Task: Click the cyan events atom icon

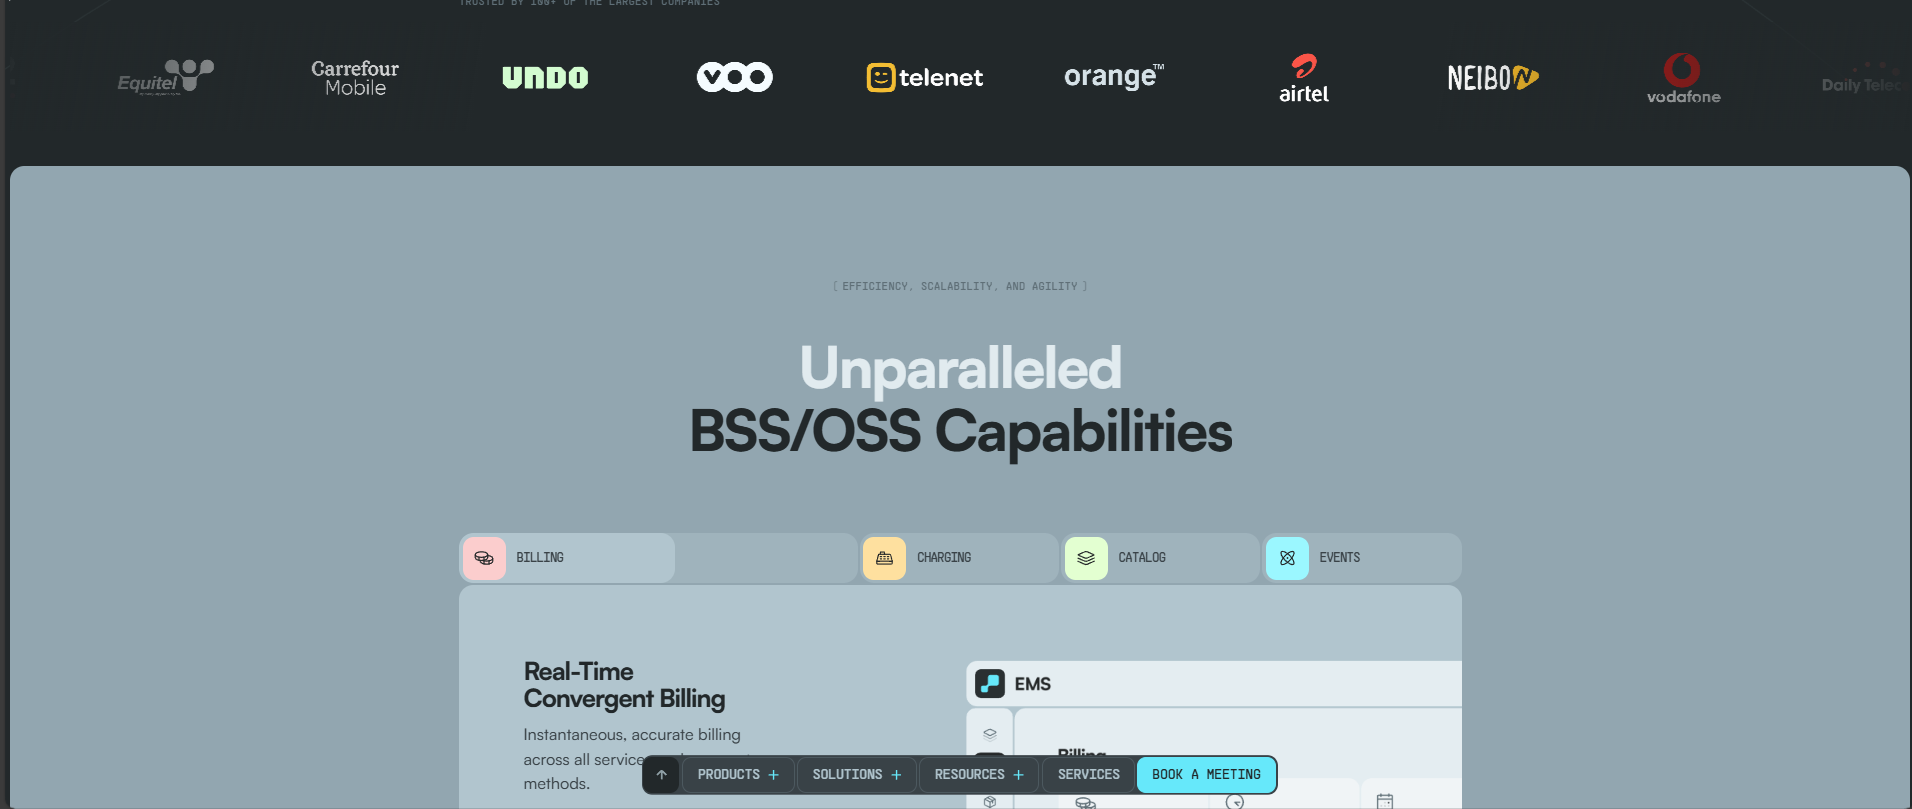Action: pyautogui.click(x=1287, y=558)
